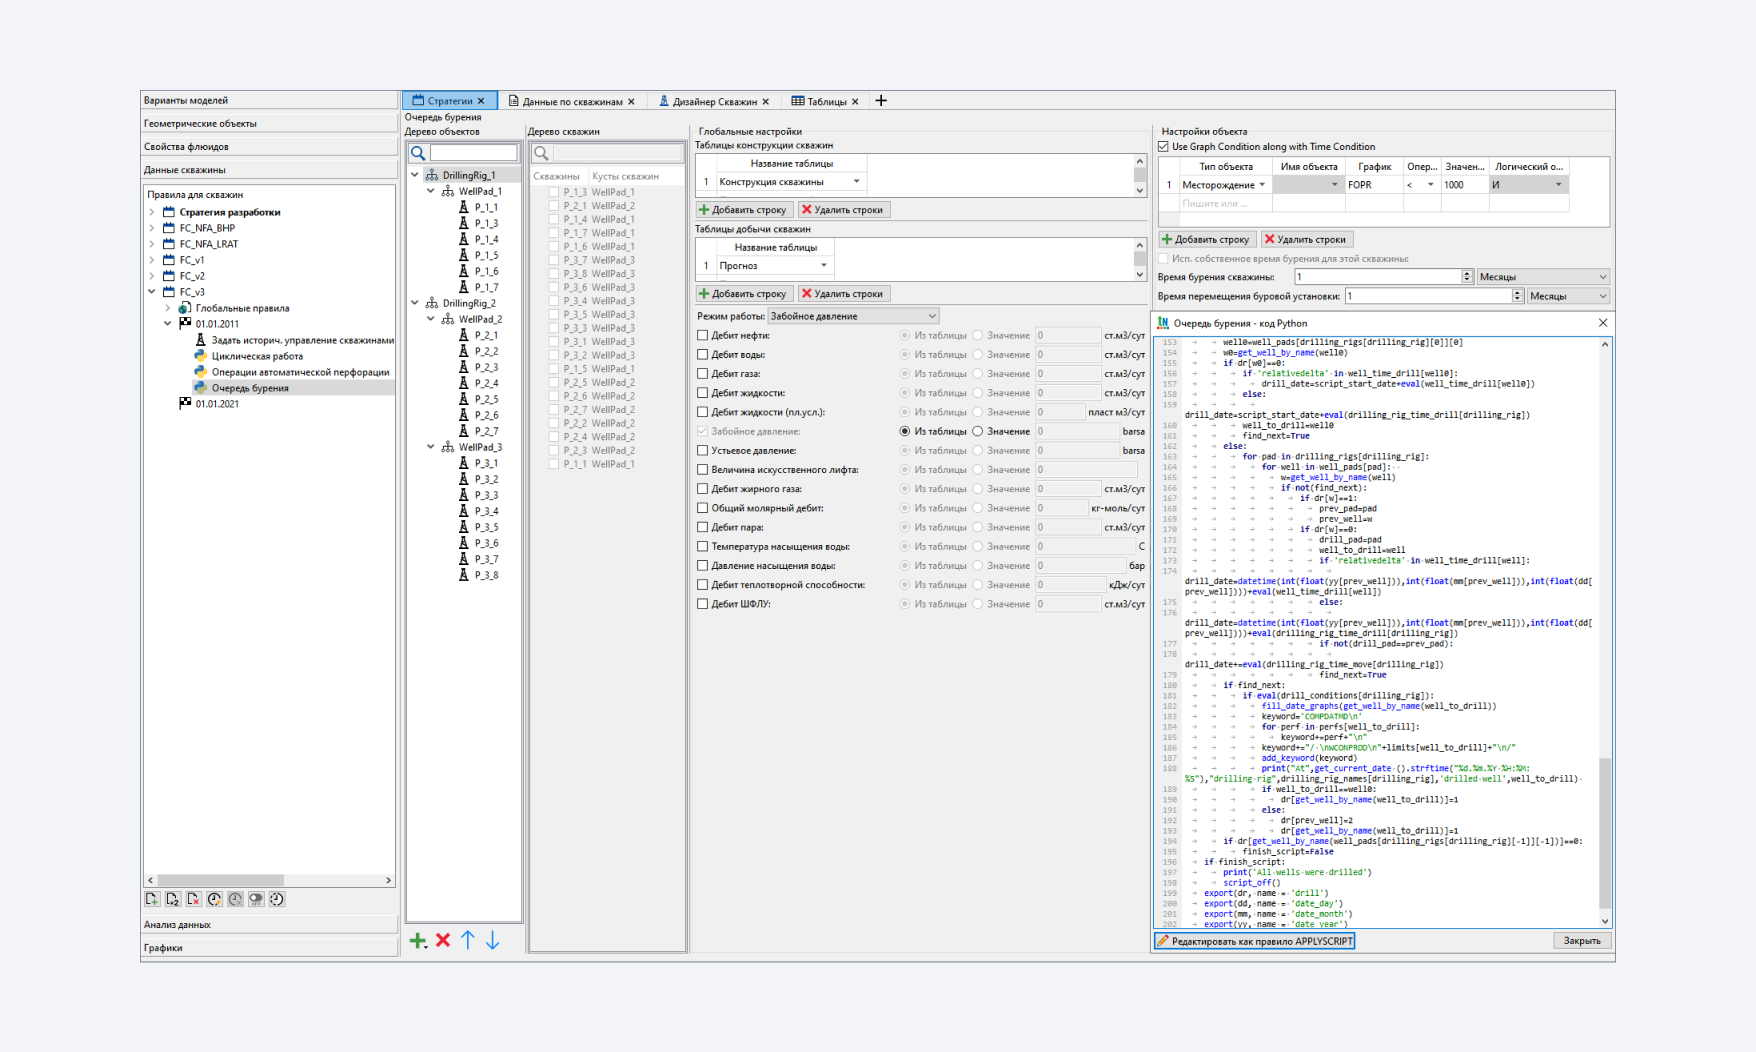Close the Python code panel with X

[1603, 323]
